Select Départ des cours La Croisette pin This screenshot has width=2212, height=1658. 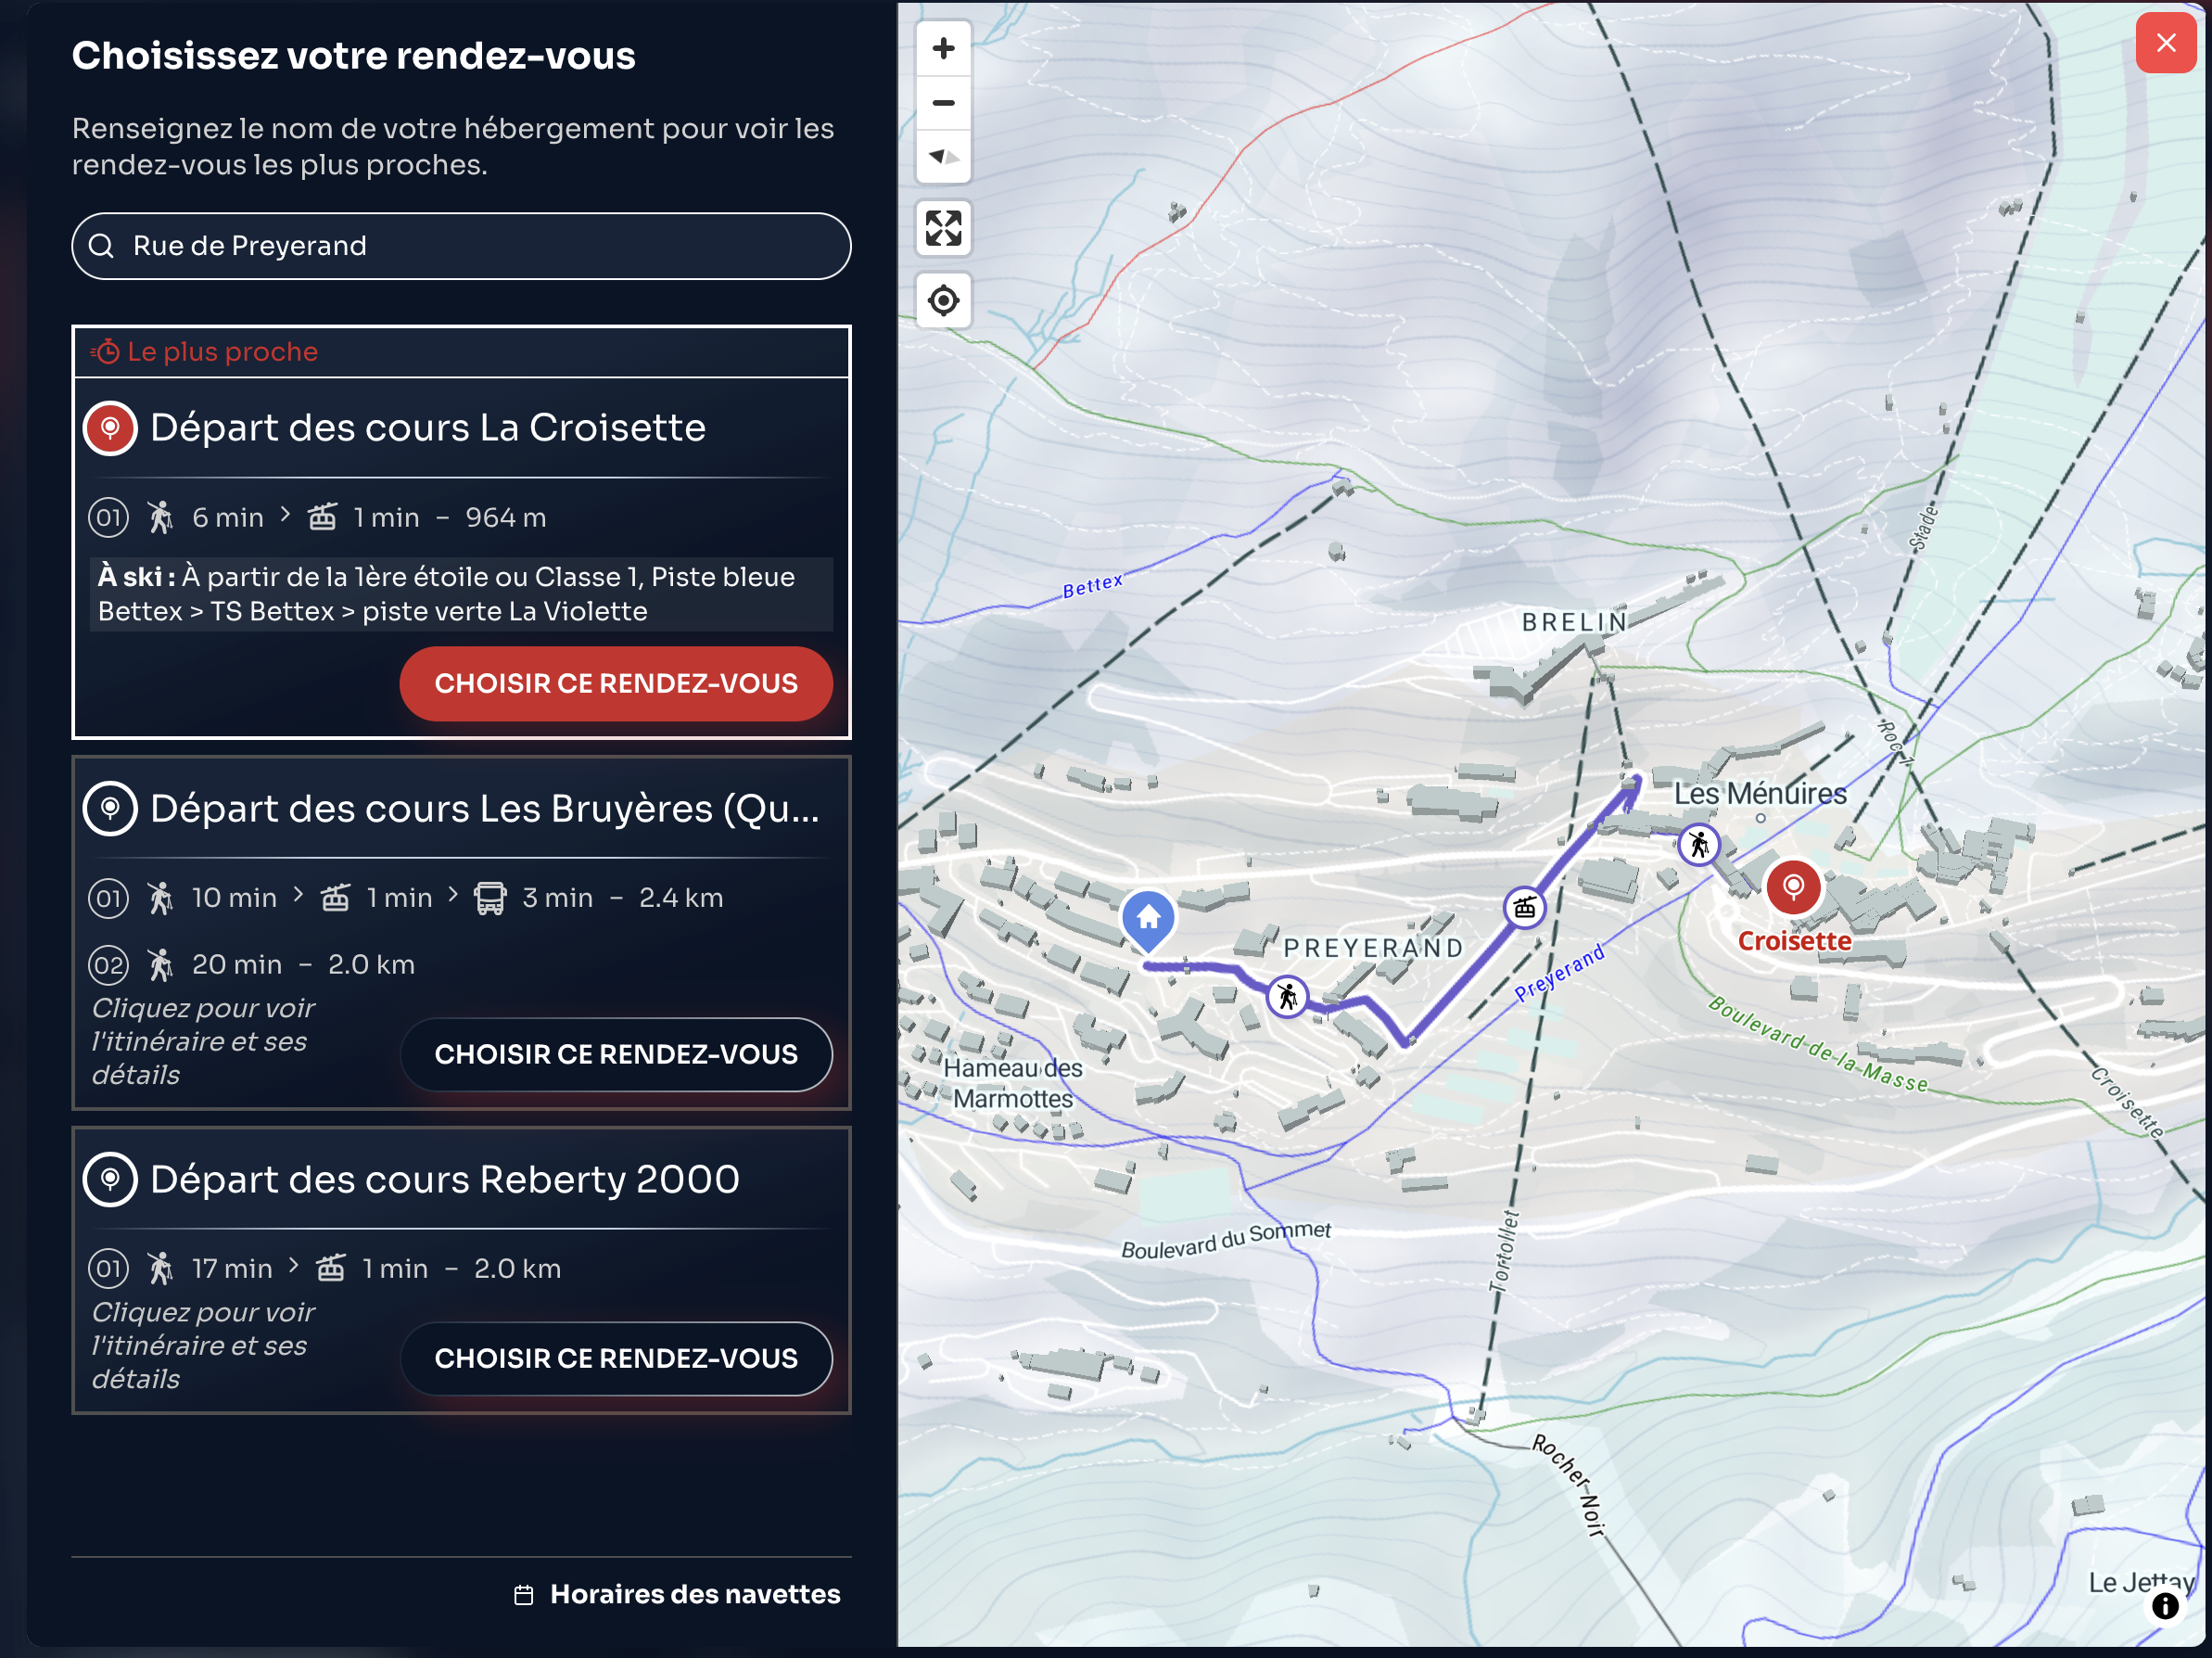pyautogui.click(x=110, y=429)
